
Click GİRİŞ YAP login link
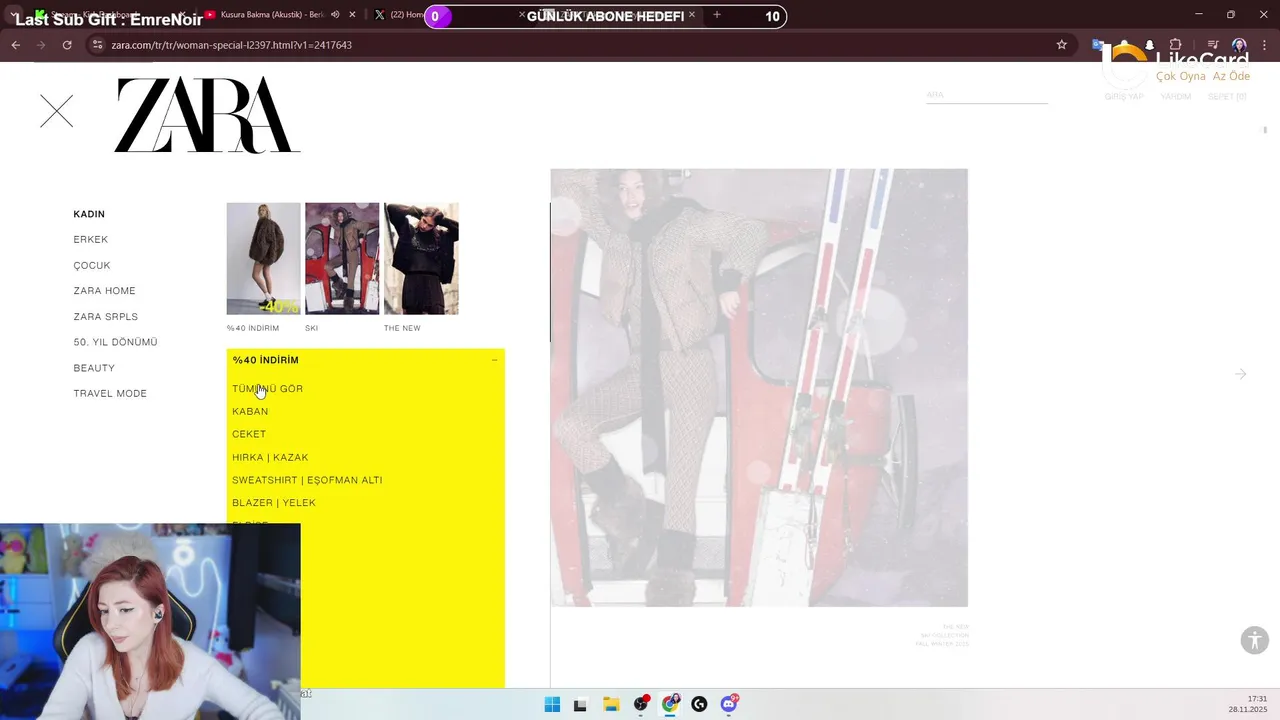1124,97
